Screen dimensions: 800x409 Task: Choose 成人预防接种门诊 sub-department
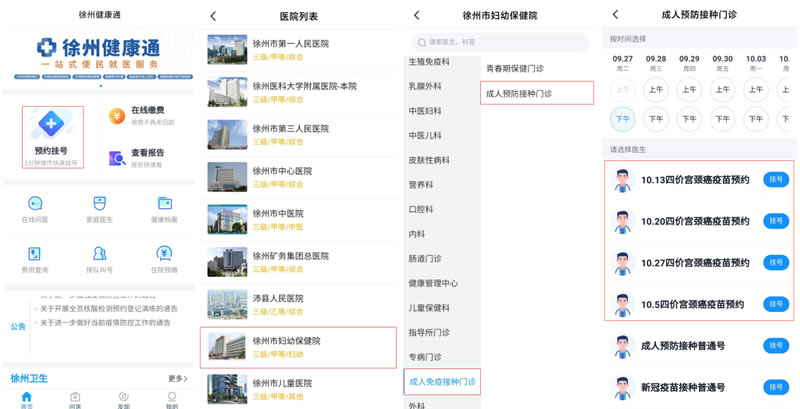coord(537,93)
